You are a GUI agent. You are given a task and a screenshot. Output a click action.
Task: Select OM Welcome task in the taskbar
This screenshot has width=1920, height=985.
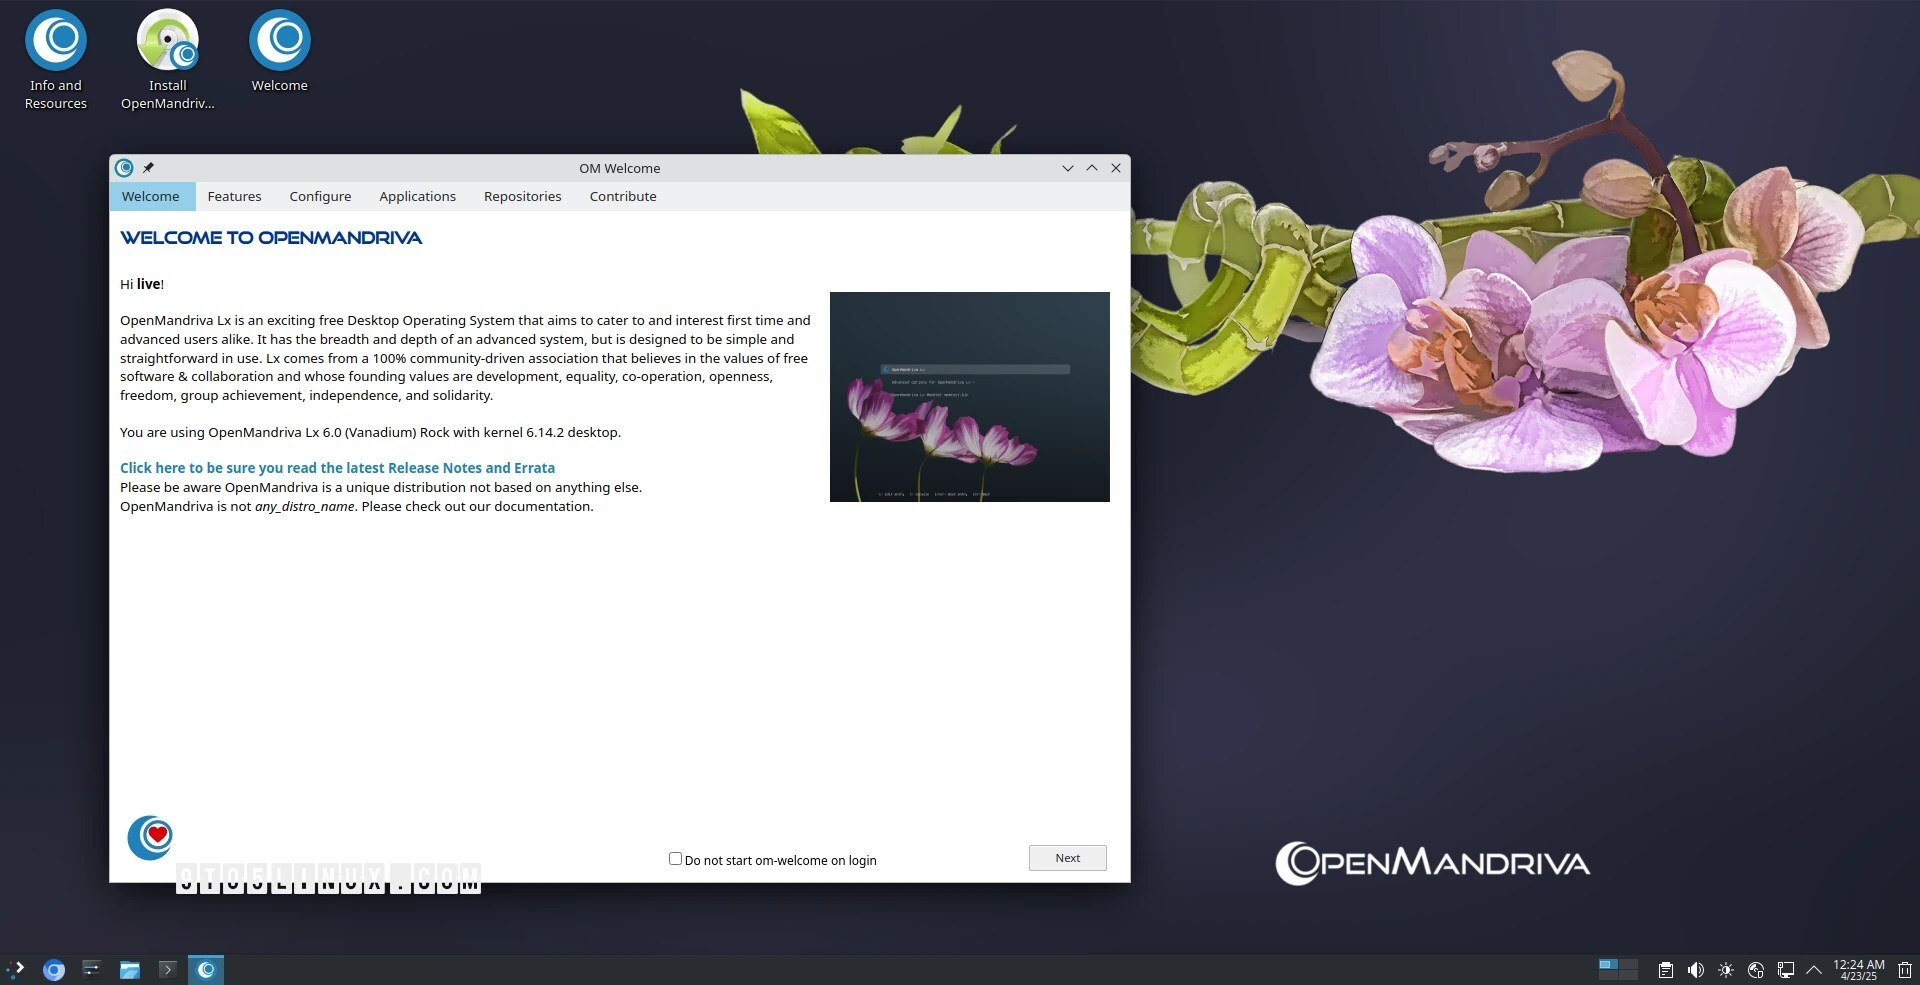pos(206,970)
